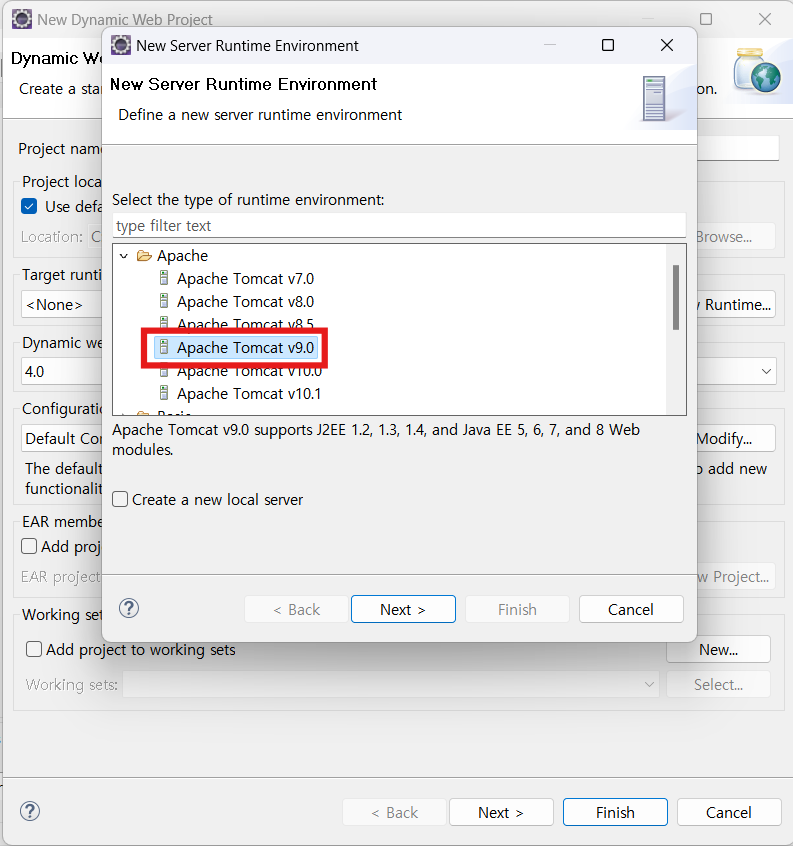Click the server icon beside Apache Tomcat v9.0
Viewport: 793px width, 846px height.
point(165,347)
